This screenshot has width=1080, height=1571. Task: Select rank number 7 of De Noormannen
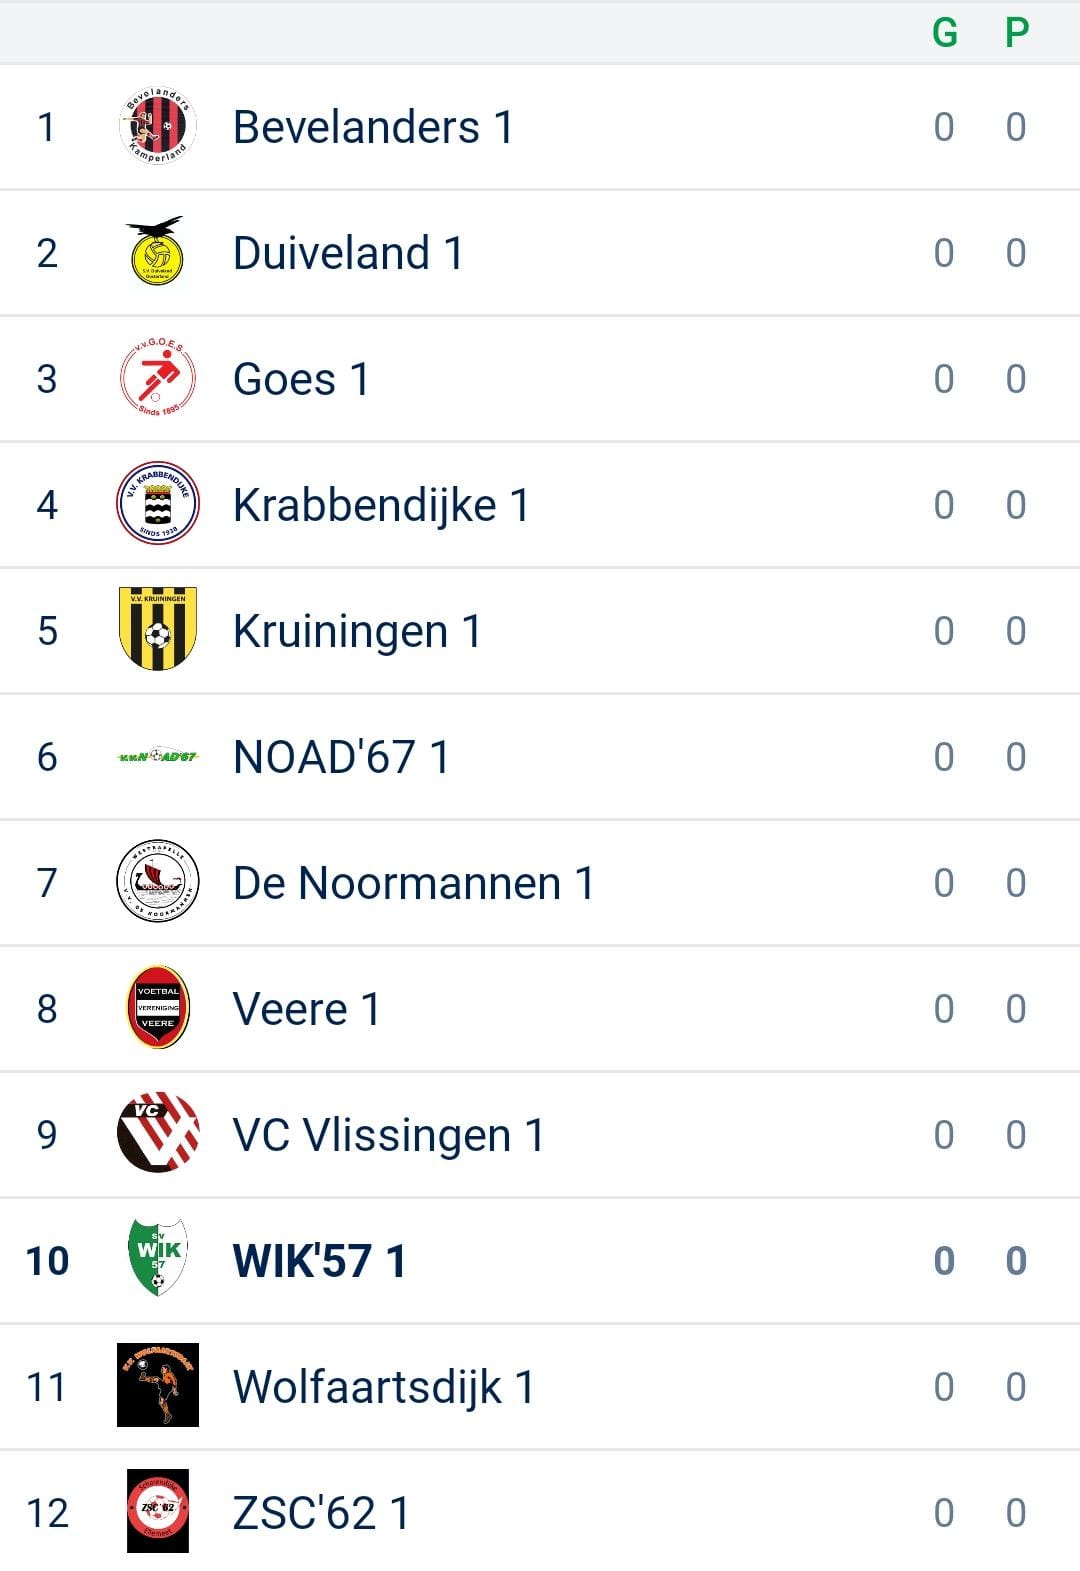point(47,883)
